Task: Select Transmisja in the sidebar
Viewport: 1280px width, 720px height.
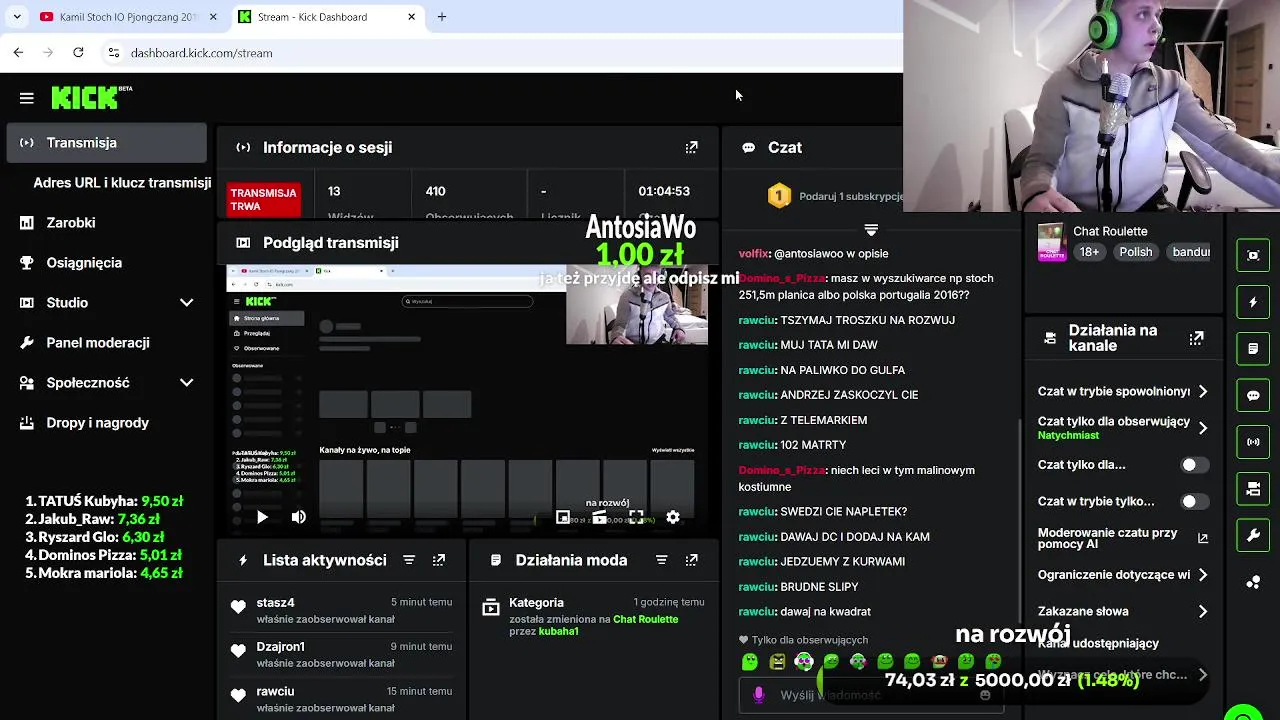Action: pos(106,142)
